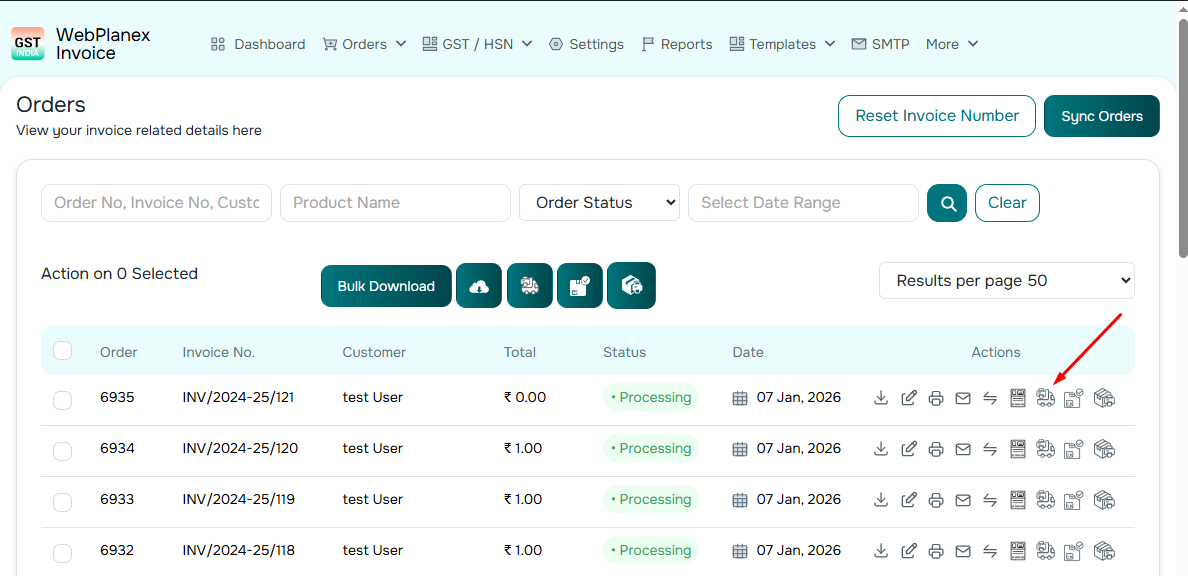The image size is (1188, 576).
Task: Expand the Results per page selector
Action: 1006,281
